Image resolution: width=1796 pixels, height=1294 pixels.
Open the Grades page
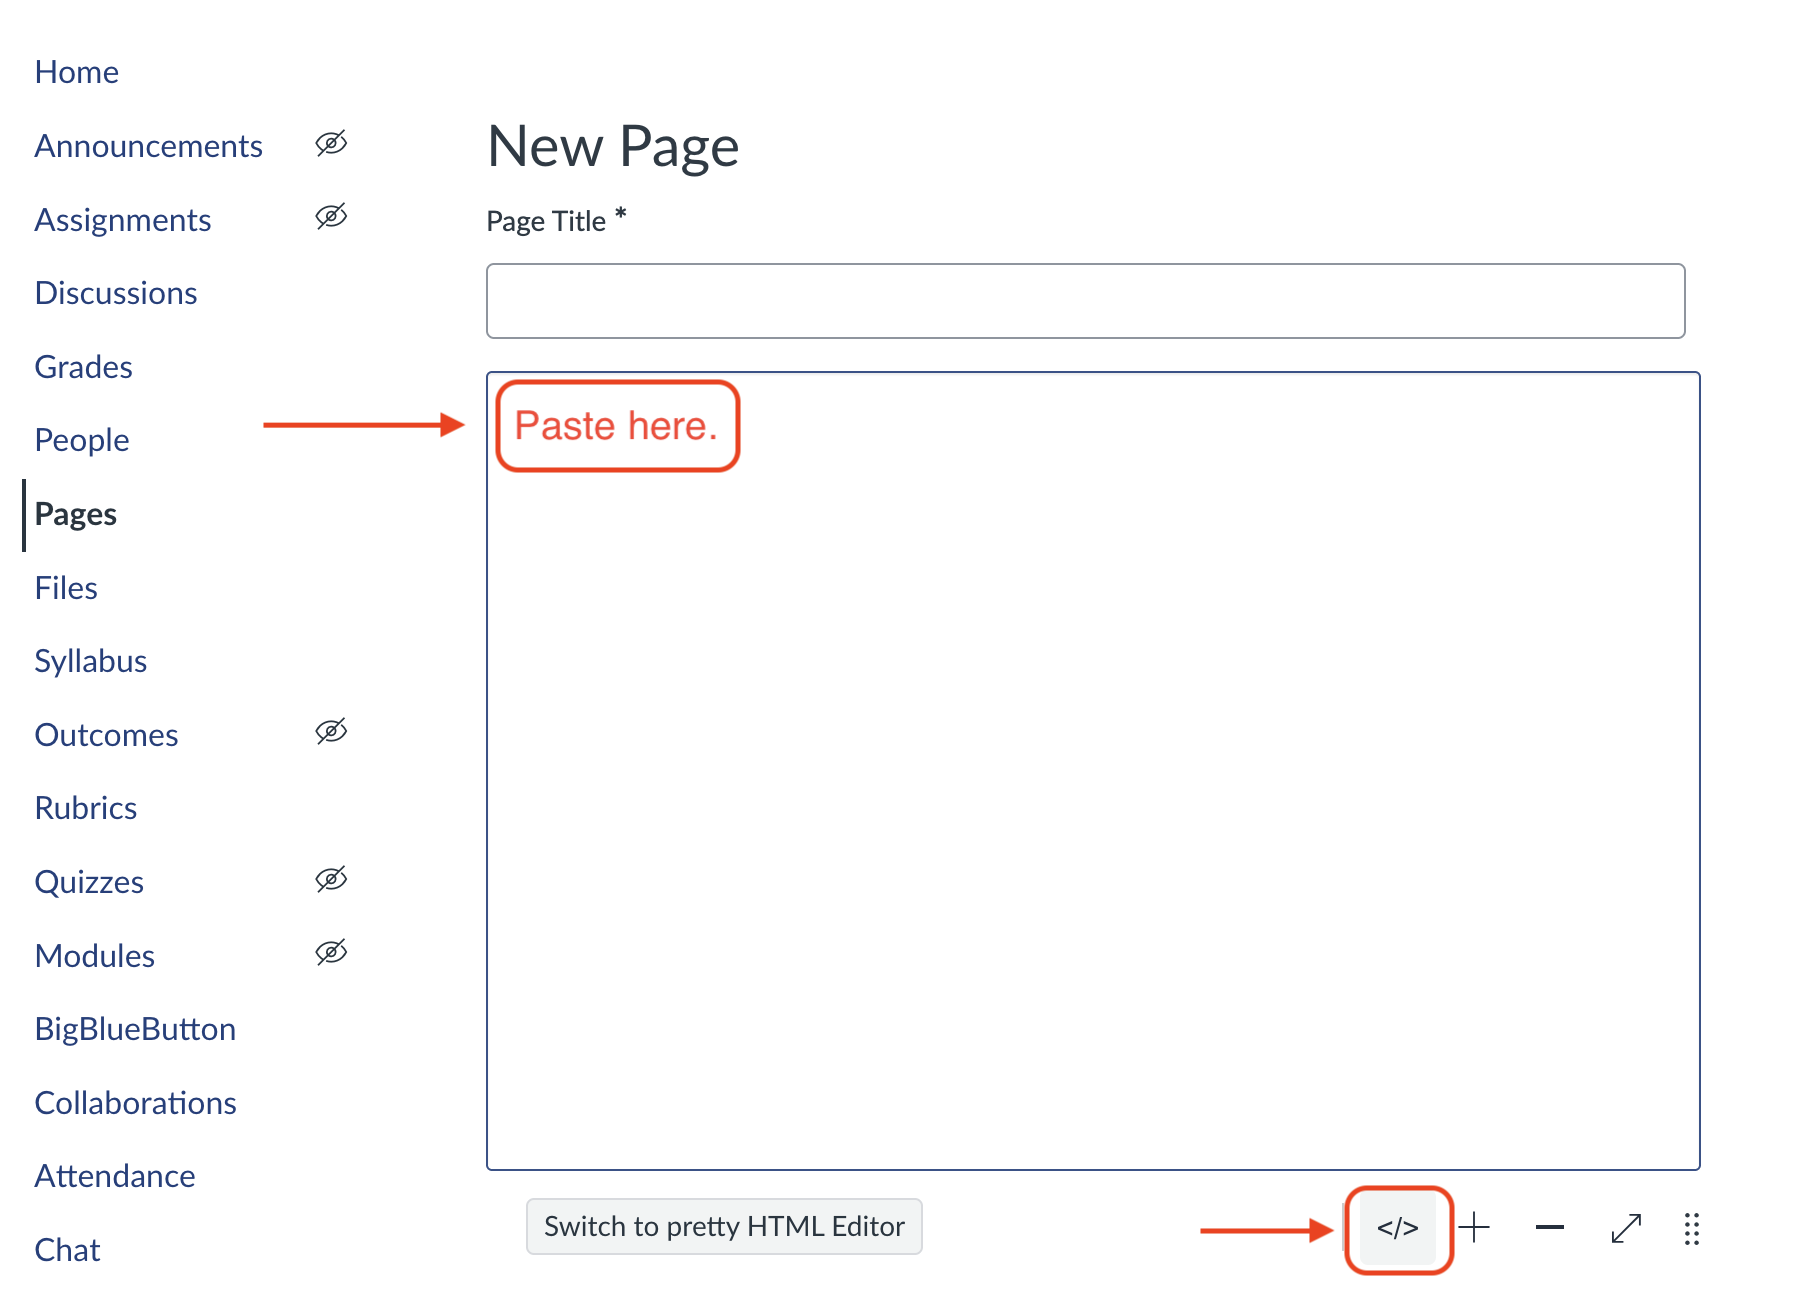pyautogui.click(x=84, y=367)
